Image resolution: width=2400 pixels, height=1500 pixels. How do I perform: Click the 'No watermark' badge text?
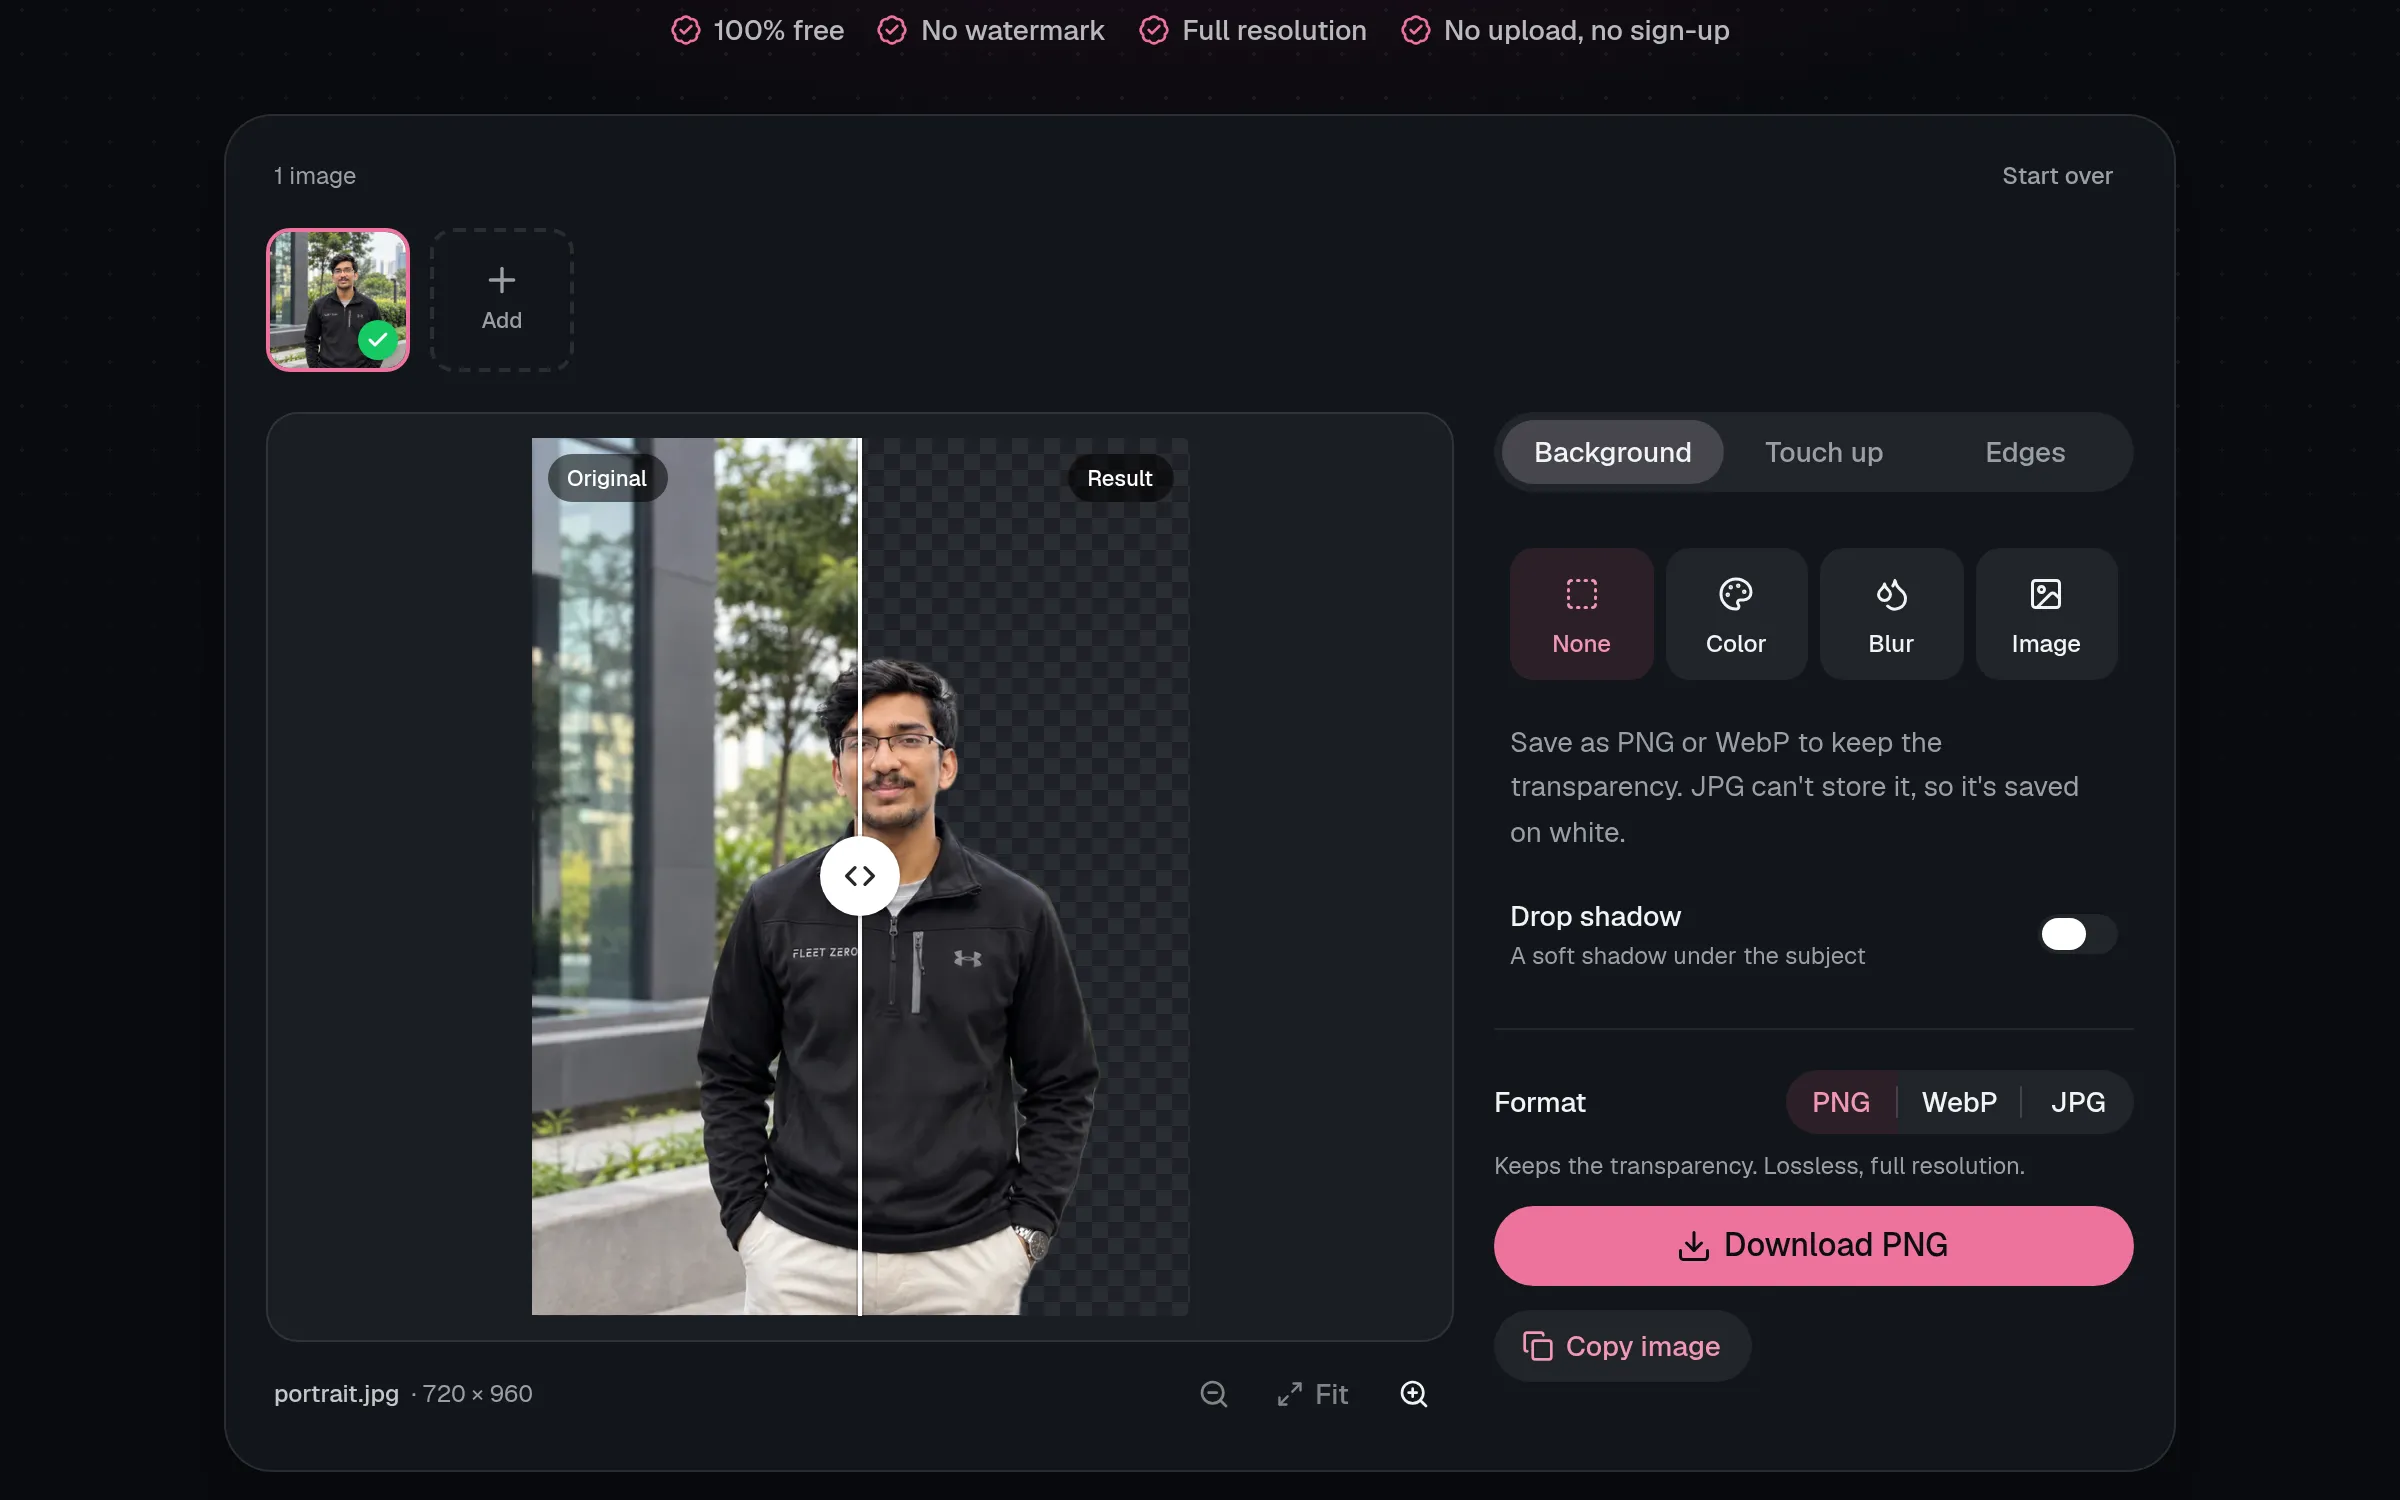(1012, 31)
